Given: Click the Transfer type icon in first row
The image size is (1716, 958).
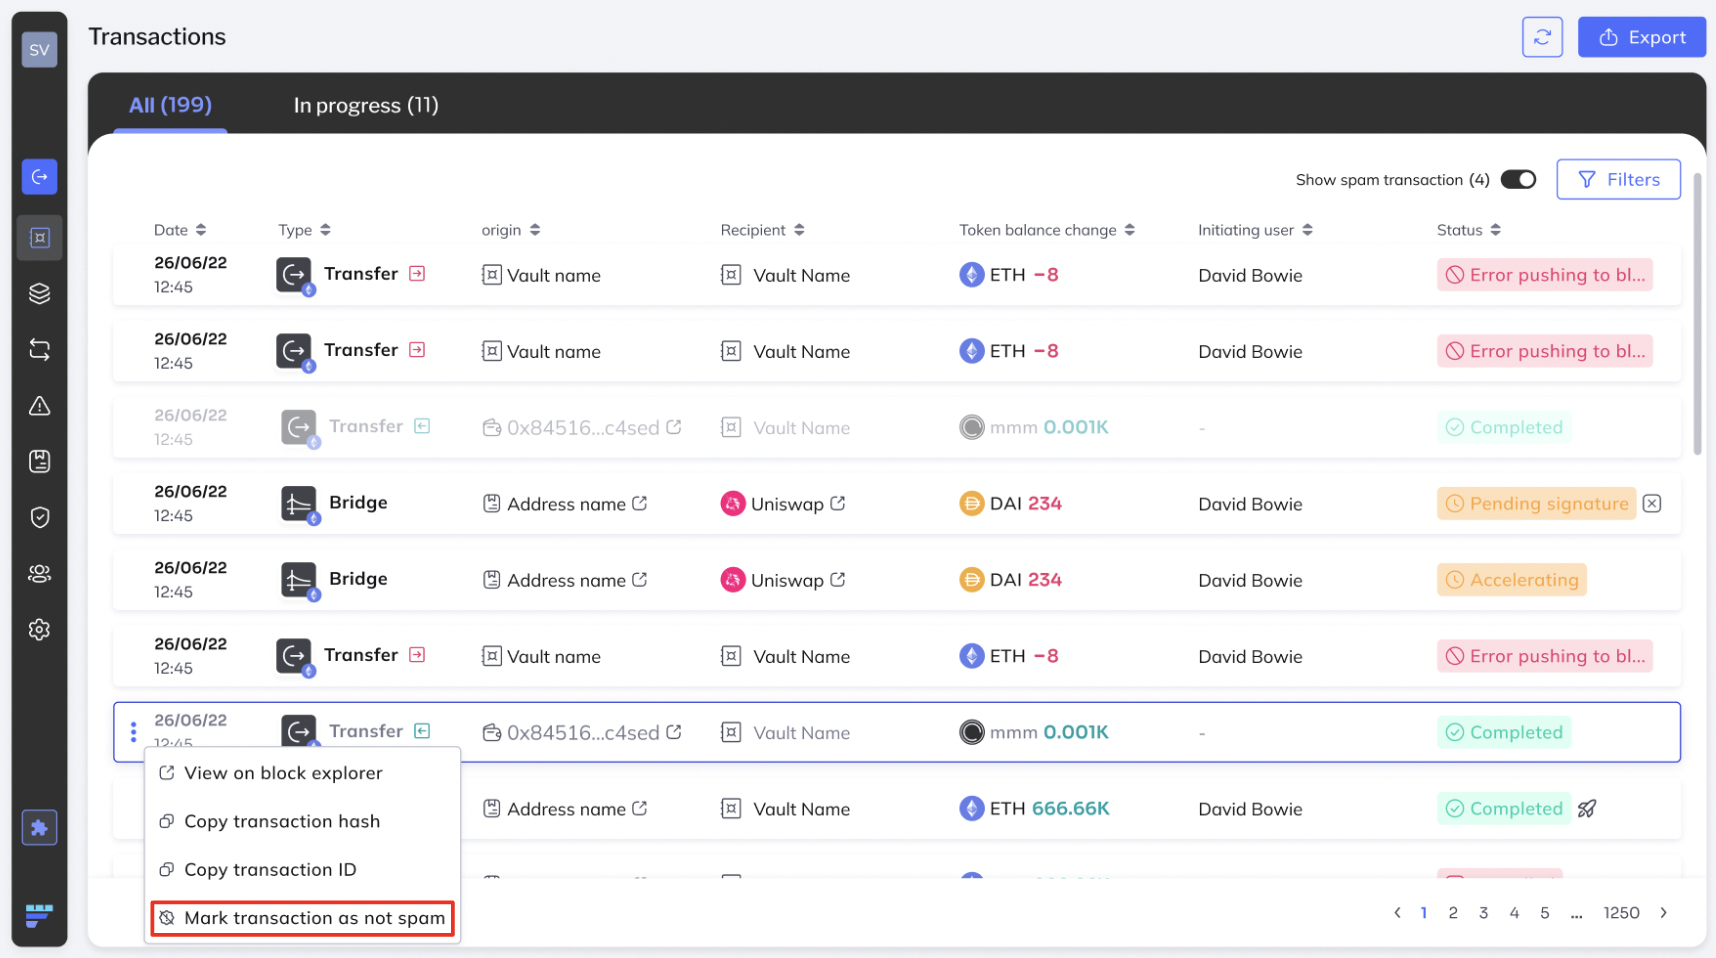Looking at the screenshot, I should (x=295, y=275).
